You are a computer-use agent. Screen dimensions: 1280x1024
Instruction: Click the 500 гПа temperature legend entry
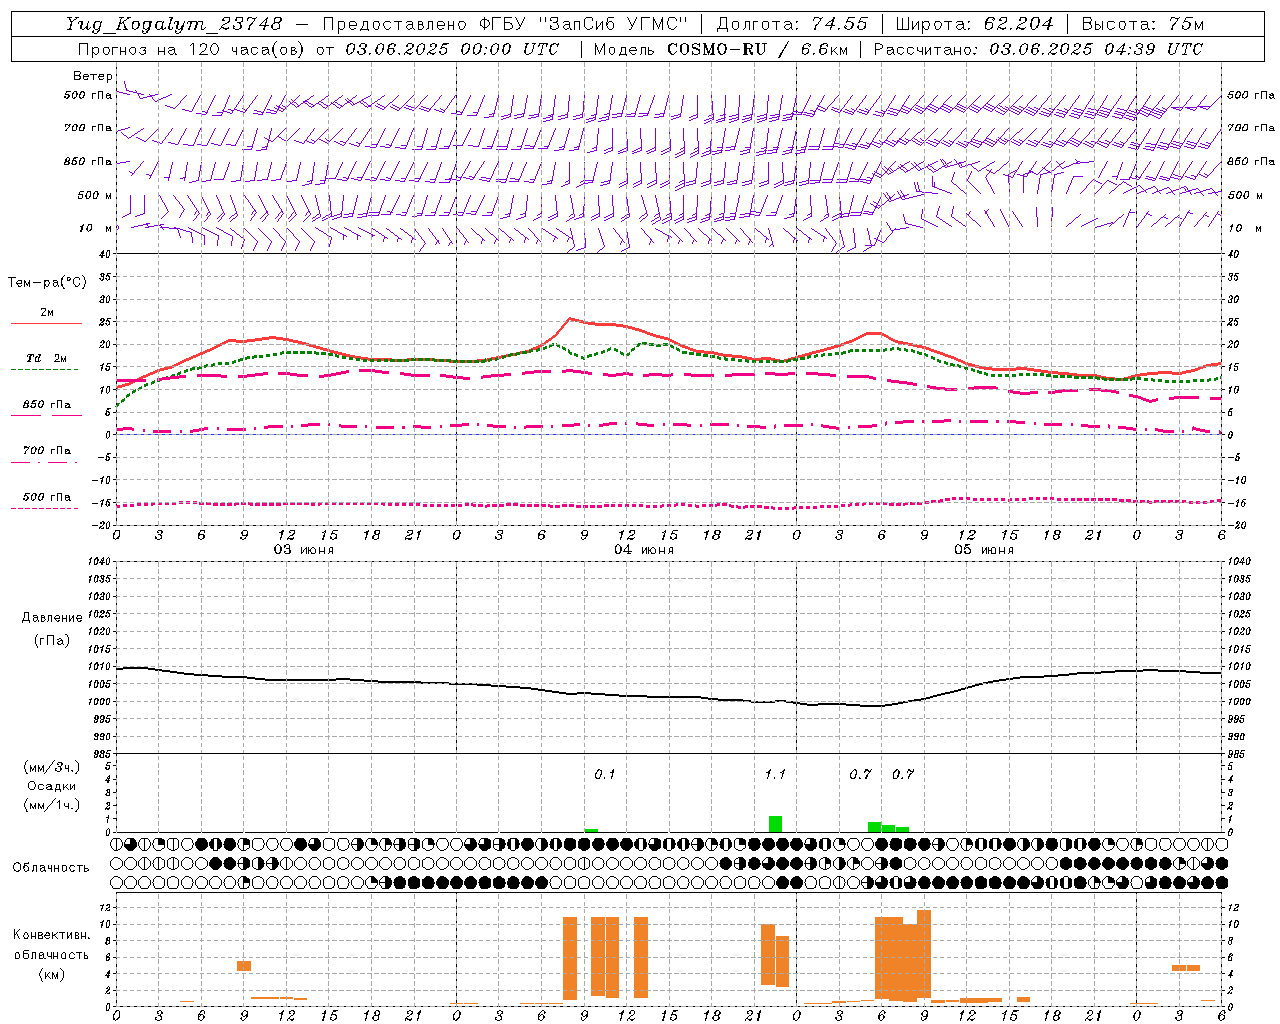tap(47, 497)
